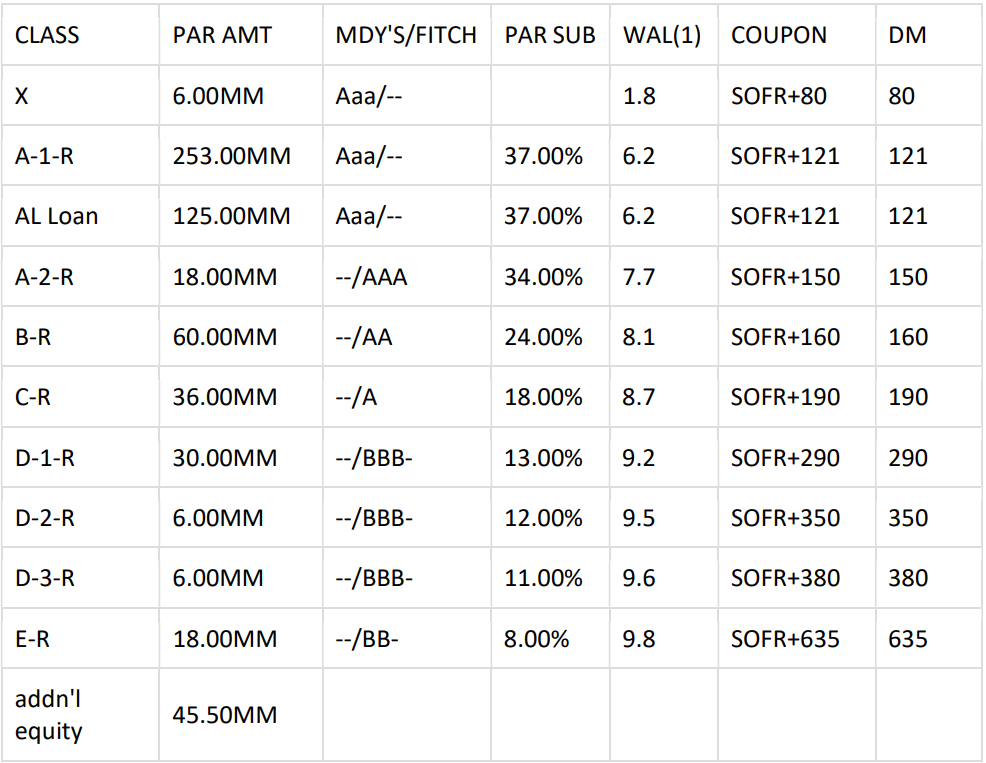Click the SOFR+635 coupon cell
This screenshot has height=763, width=986.
[785, 639]
